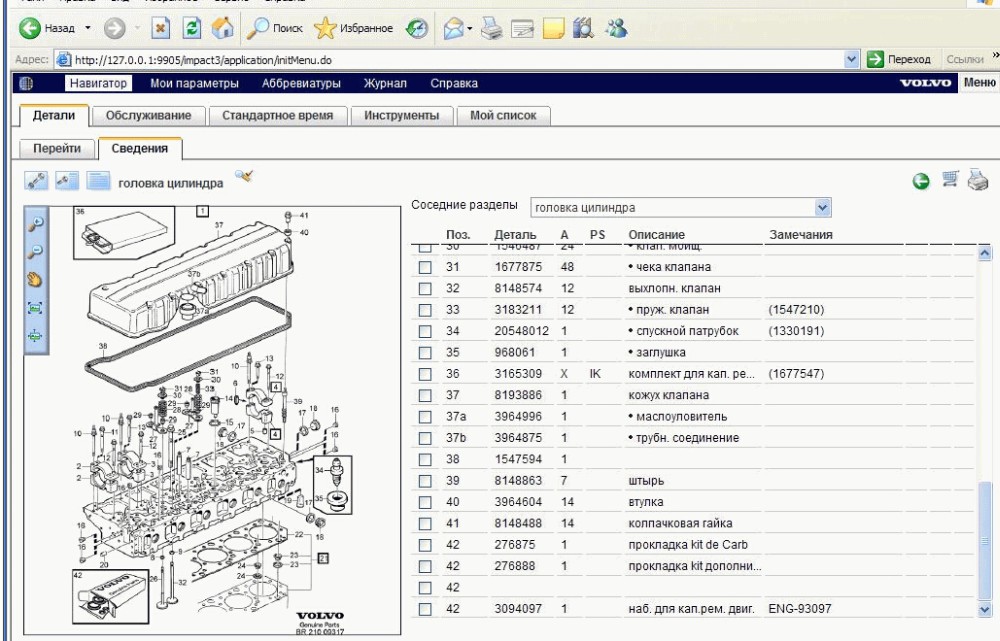Viewport: 1000px width, 641px height.
Task: Click the Research book toolbar icon
Action: [583, 28]
